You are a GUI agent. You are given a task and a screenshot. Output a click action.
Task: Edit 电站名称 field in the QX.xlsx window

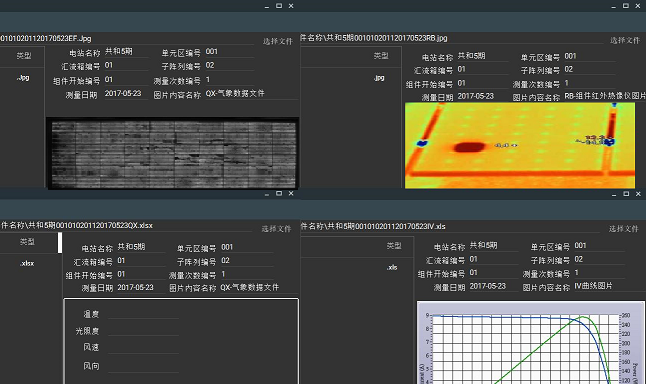coord(141,247)
